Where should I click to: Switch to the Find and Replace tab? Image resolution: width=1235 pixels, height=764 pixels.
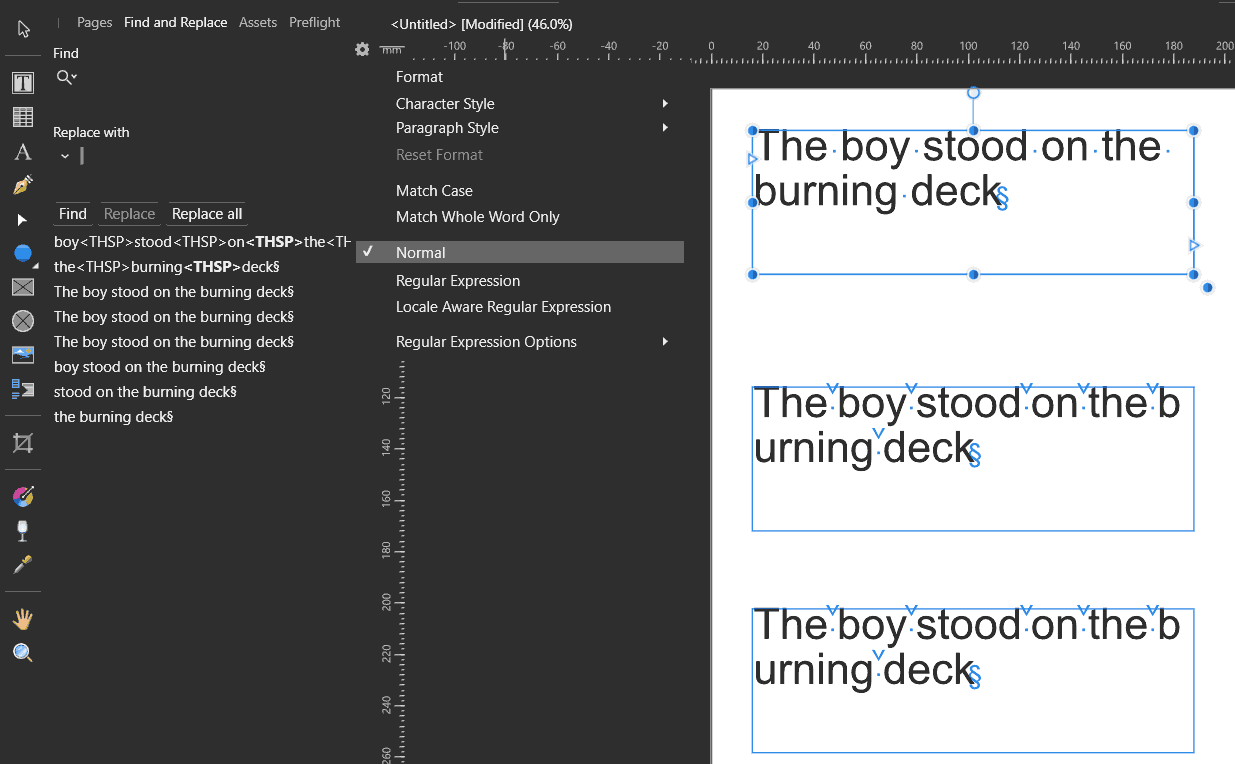coord(175,22)
